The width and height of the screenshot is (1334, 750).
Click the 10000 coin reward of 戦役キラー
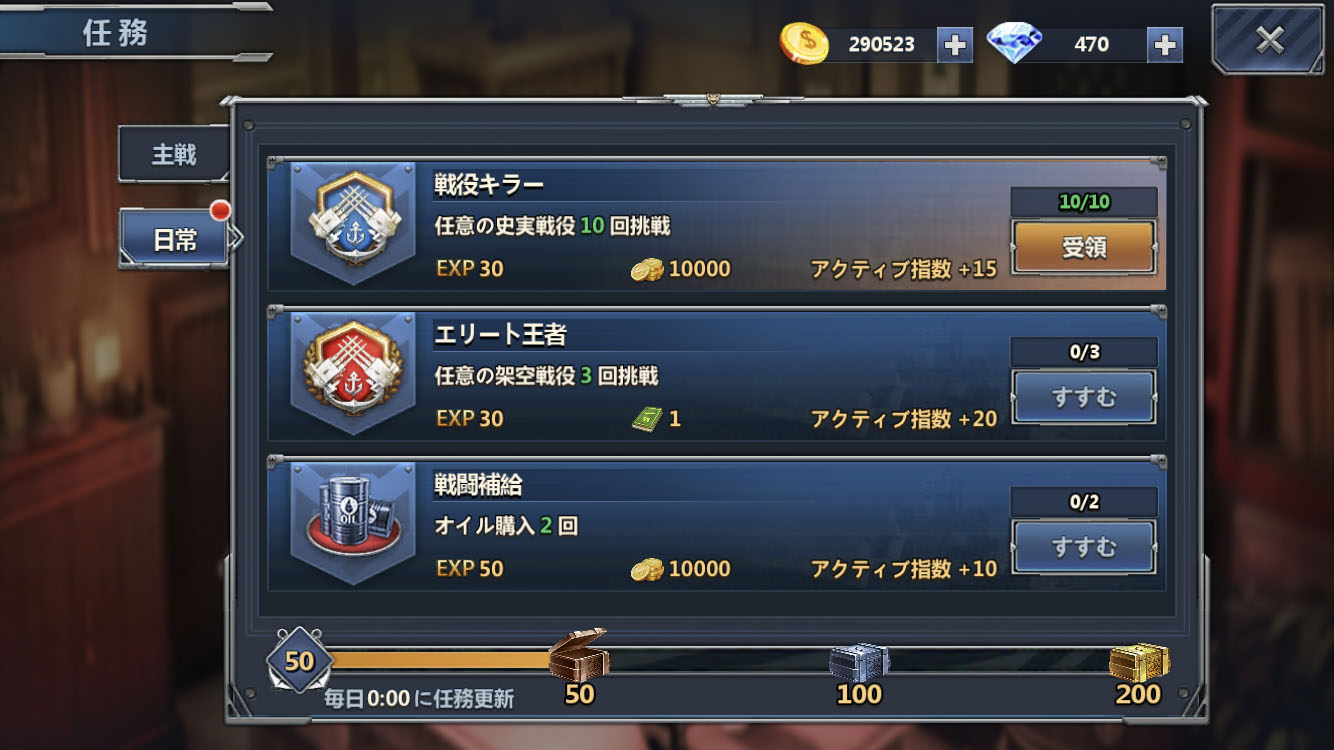681,269
